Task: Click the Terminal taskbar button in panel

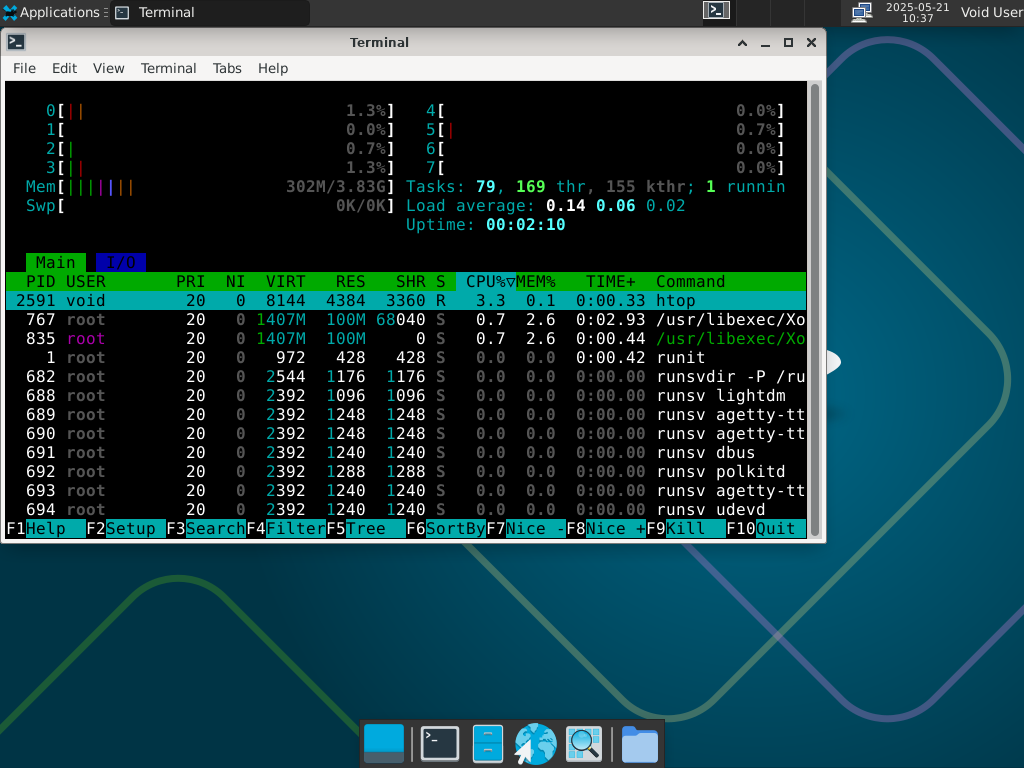Action: pyautogui.click(x=210, y=12)
